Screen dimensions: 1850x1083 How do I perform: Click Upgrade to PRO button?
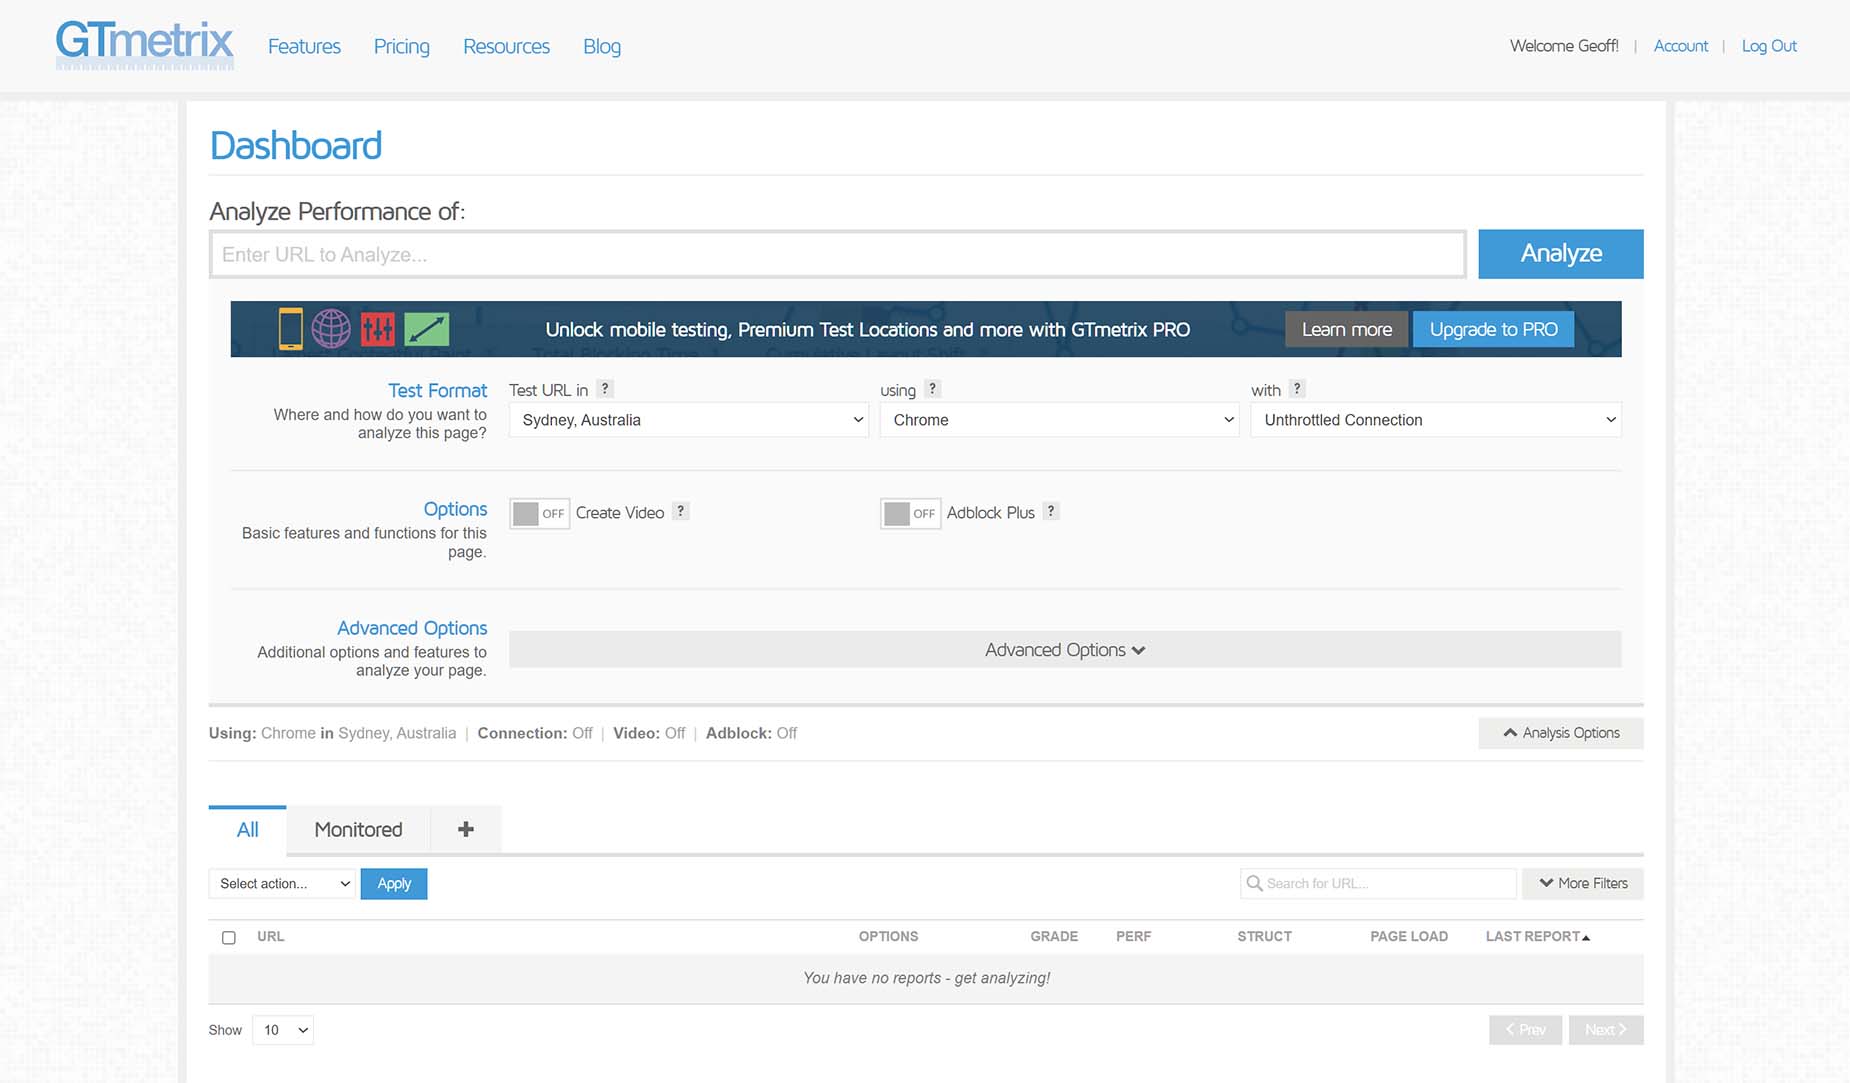pos(1493,329)
